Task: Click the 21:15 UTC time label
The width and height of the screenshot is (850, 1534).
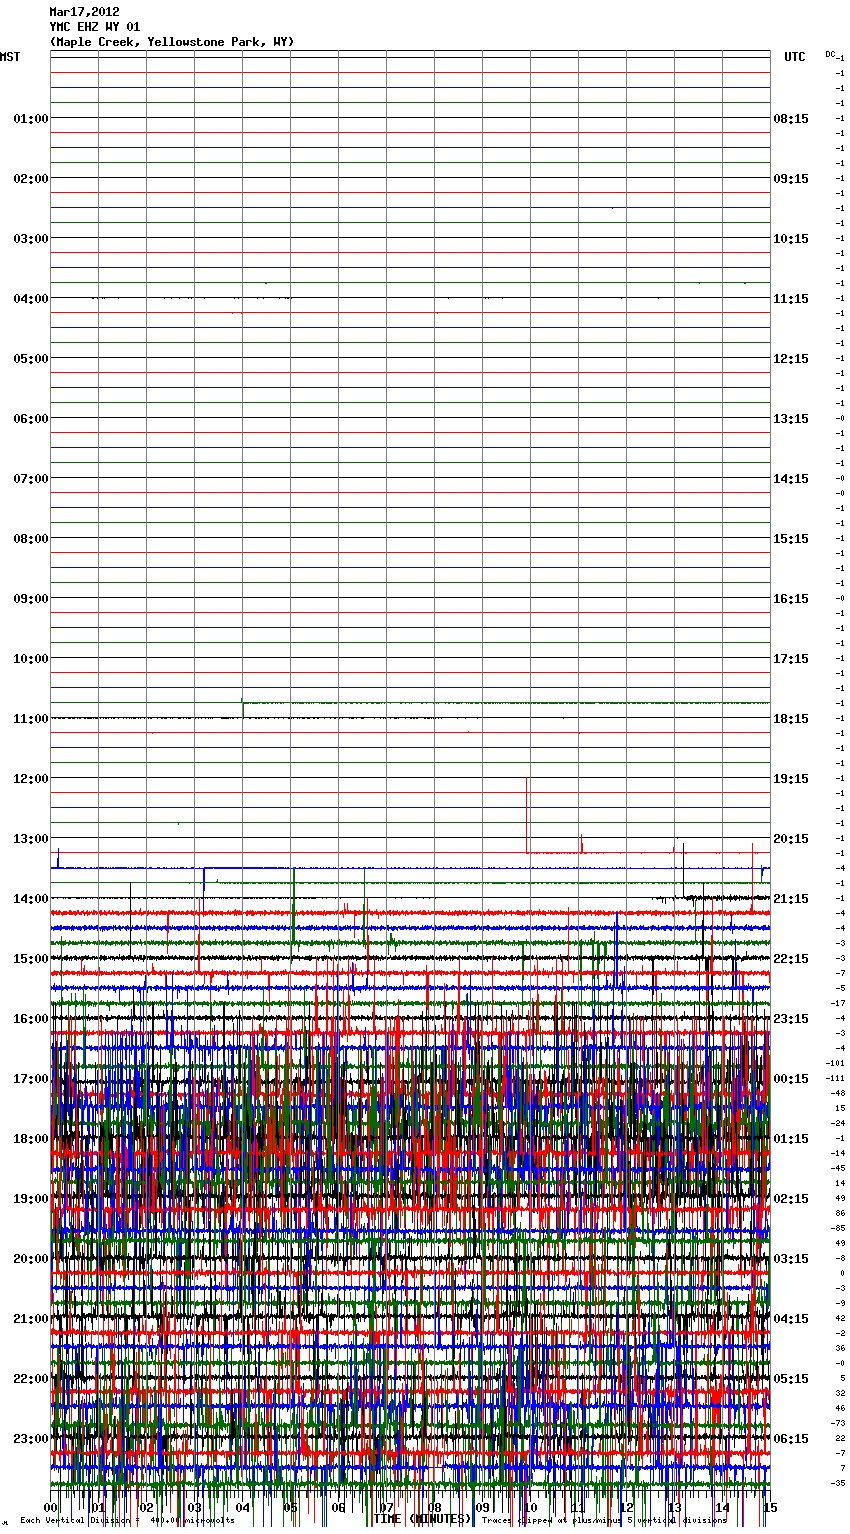Action: 791,899
